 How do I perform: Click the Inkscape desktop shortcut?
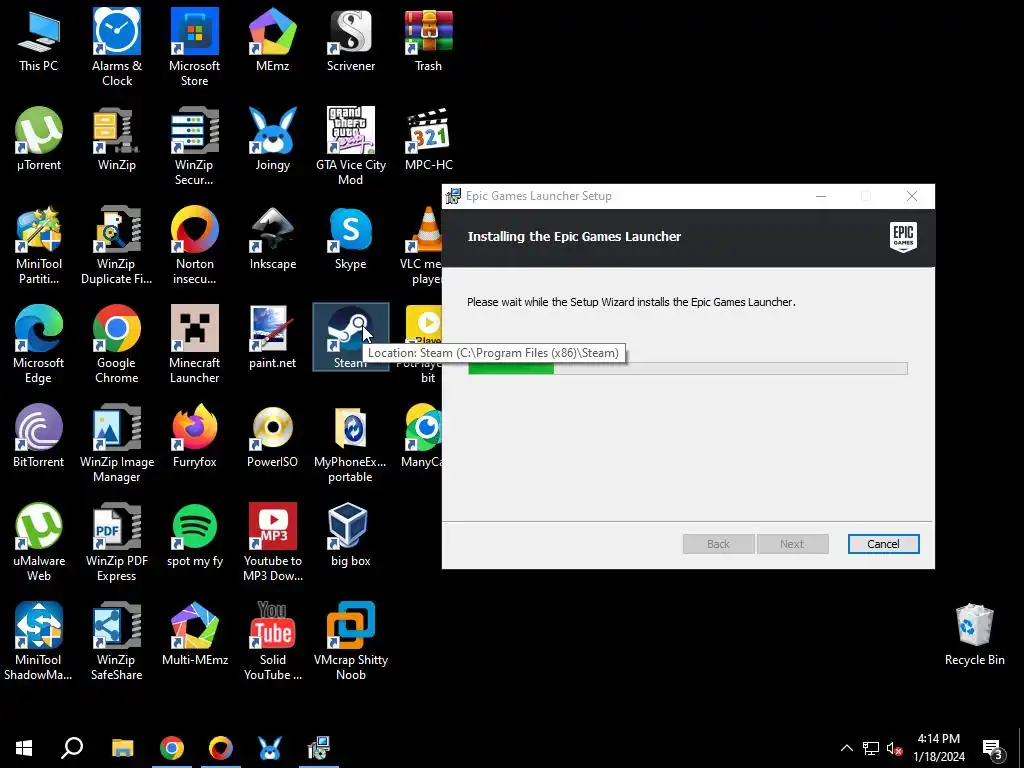(272, 238)
